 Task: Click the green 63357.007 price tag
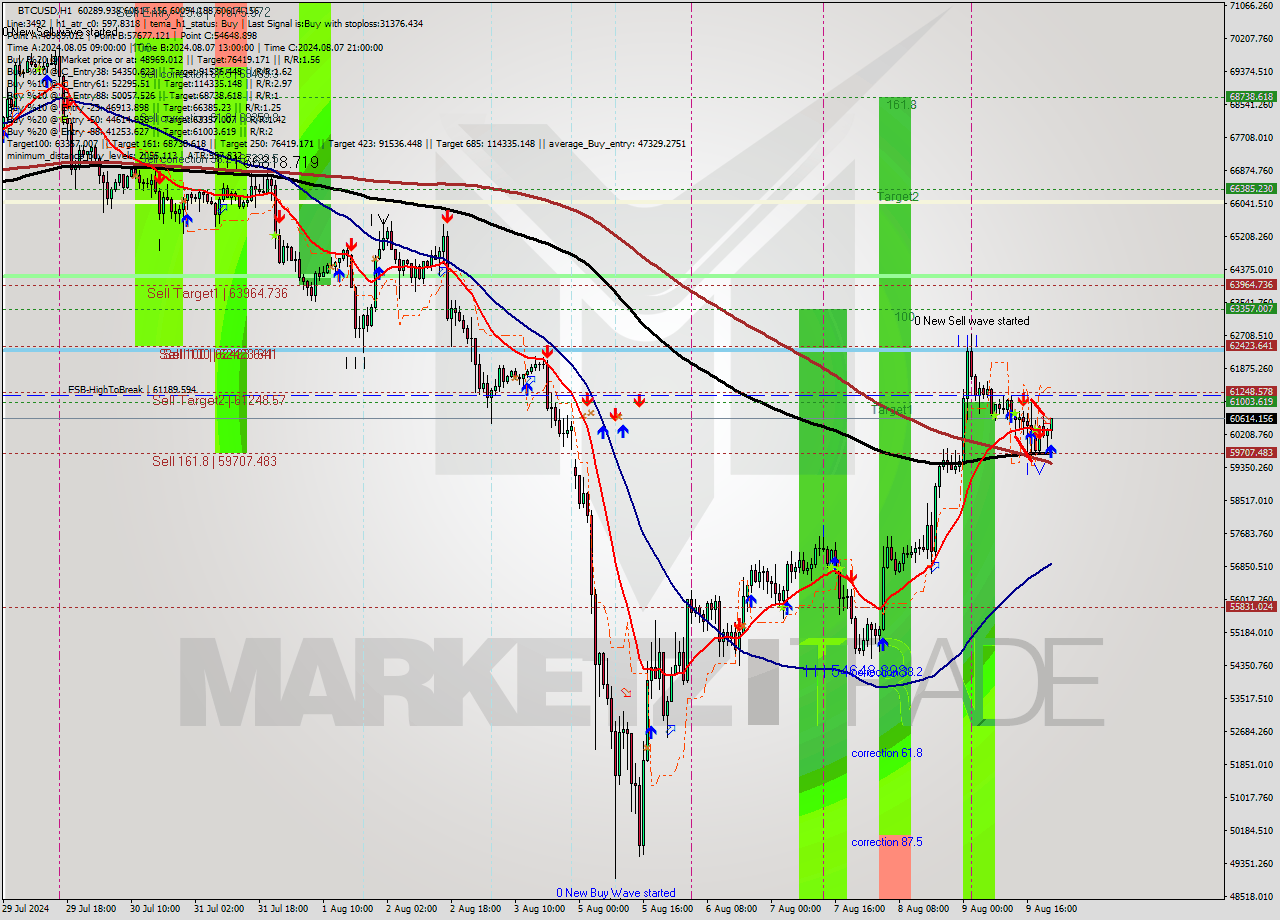pos(1250,308)
